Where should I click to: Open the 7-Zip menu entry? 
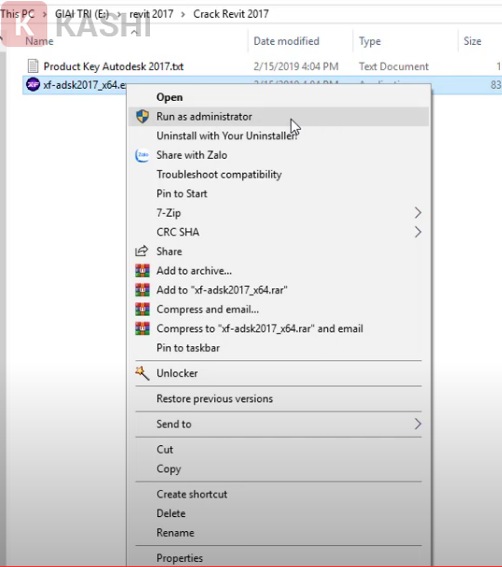point(169,213)
